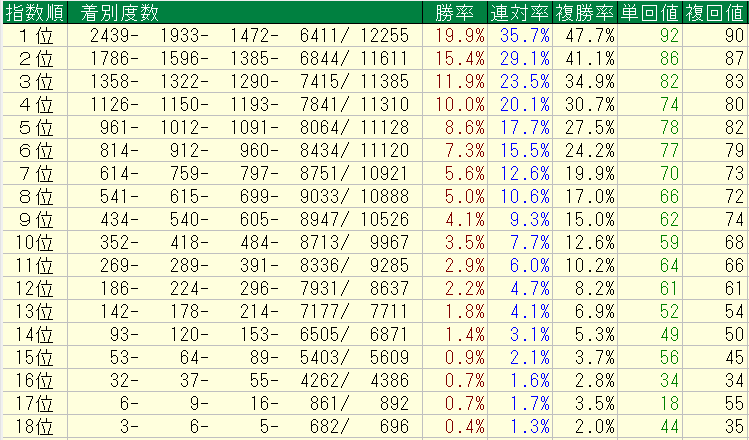Select the 18位 row label

[x=33, y=426]
